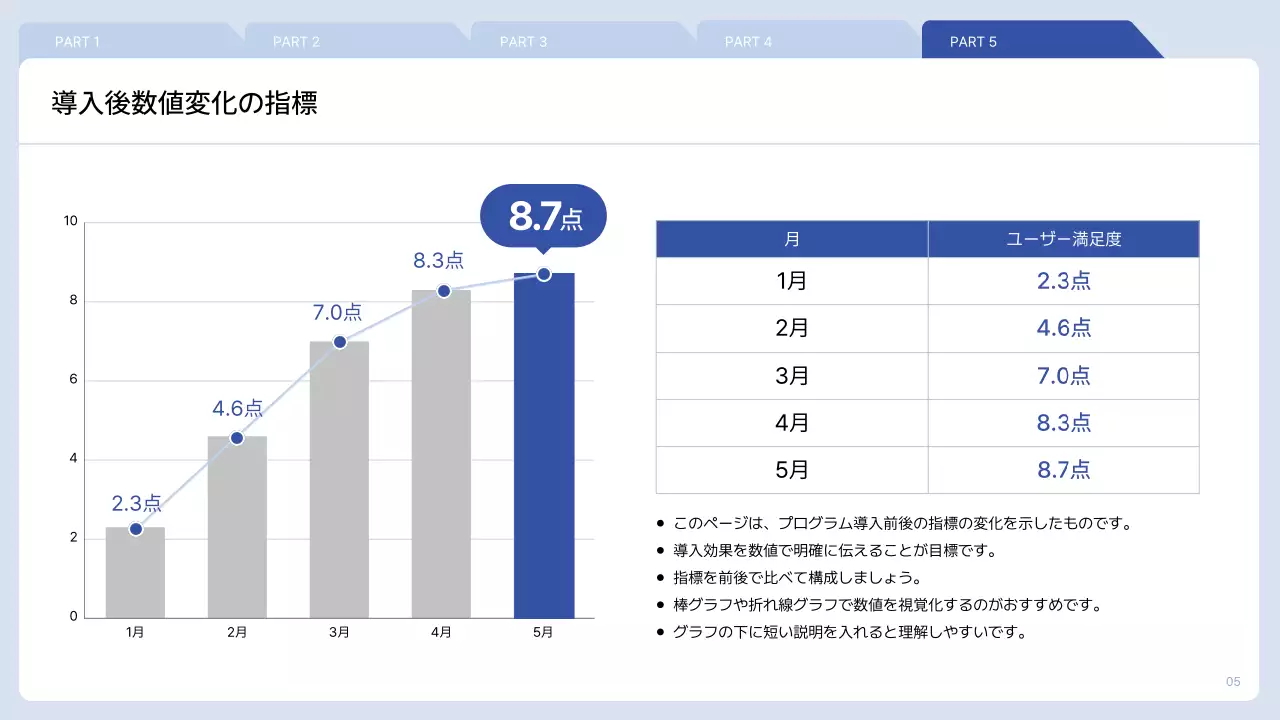Open the PART 3 tab

pos(524,41)
